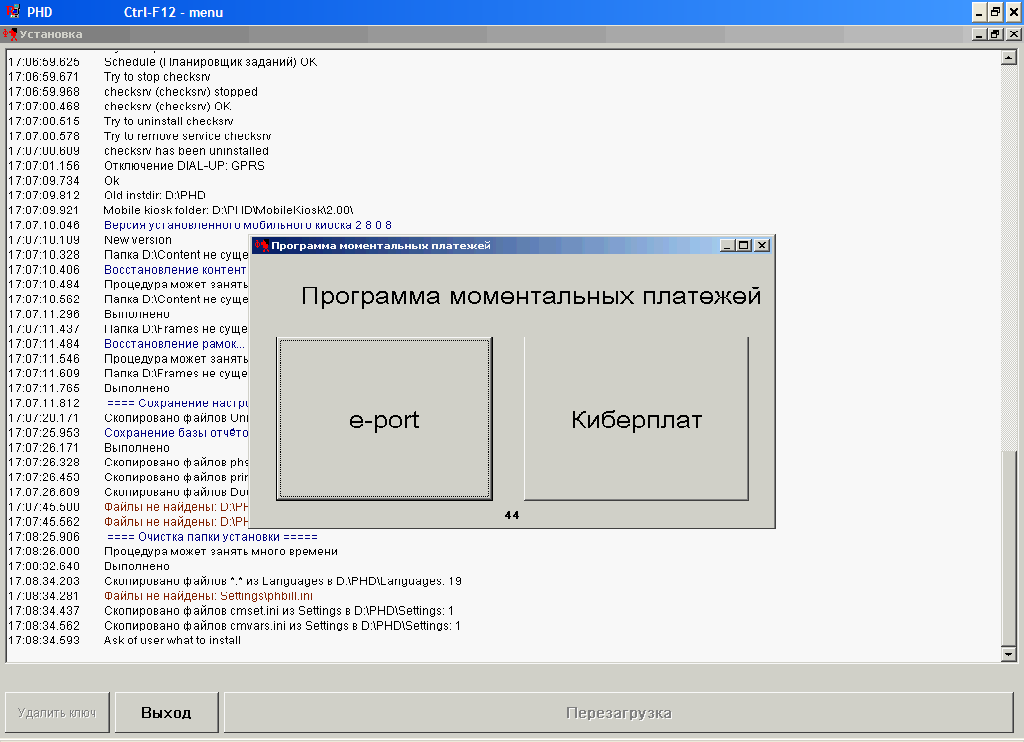Click blue log line 'Восстановление рамок...'
1024x742 pixels.
click(174, 344)
